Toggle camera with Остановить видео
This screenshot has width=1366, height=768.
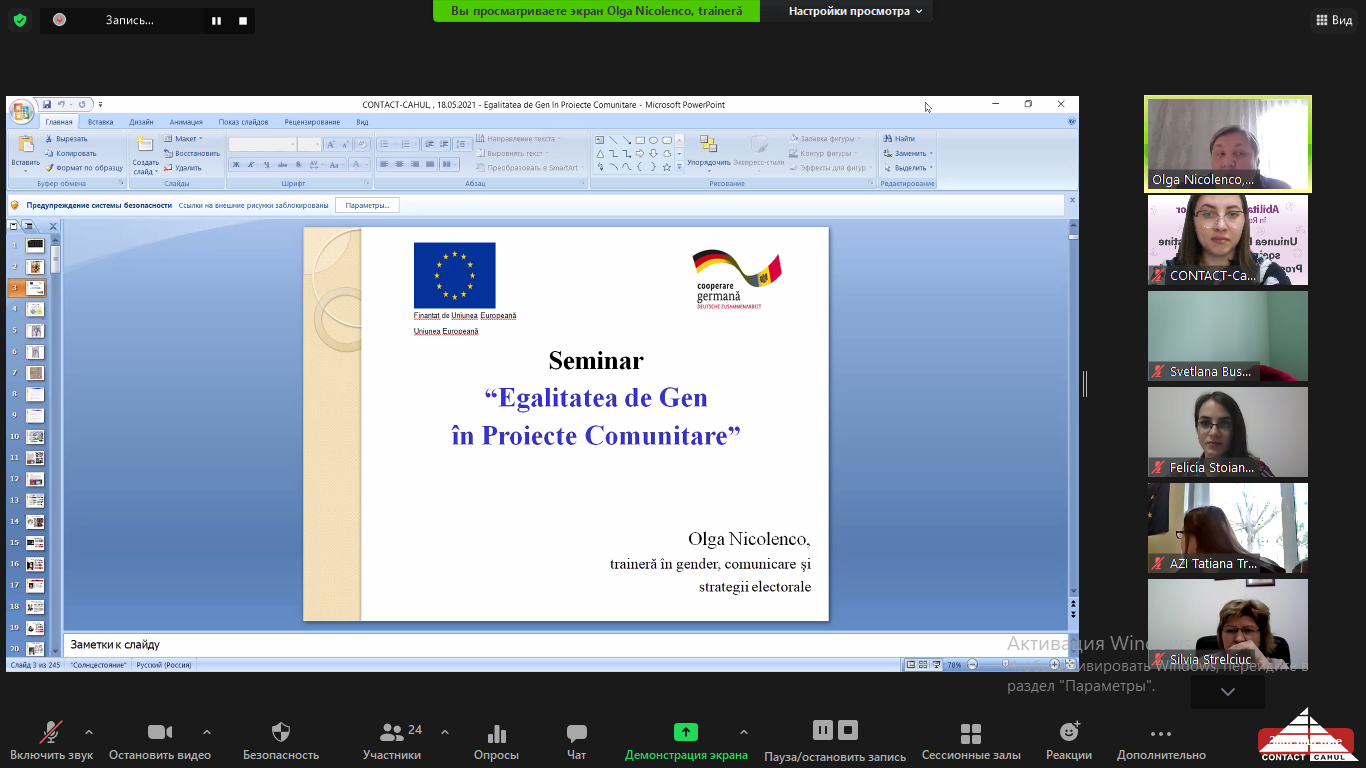pos(160,741)
